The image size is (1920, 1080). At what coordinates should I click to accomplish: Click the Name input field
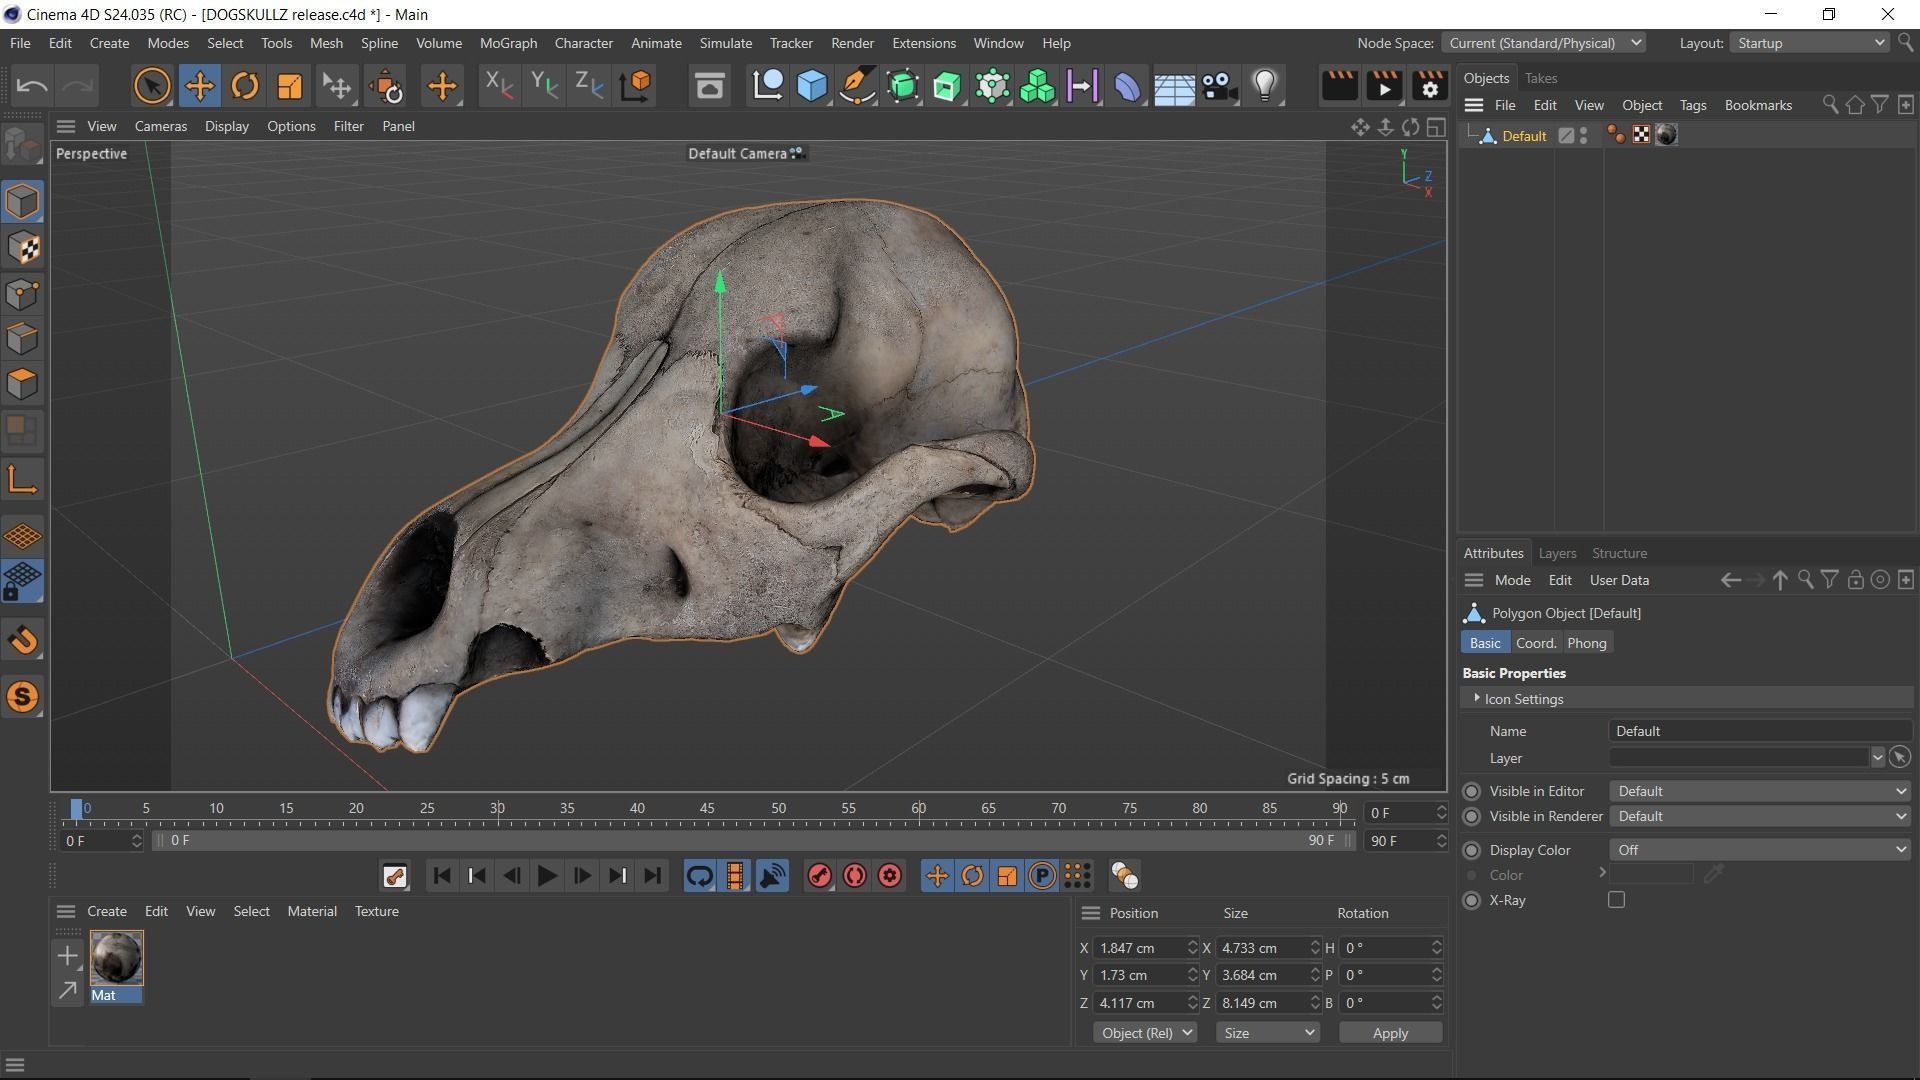click(x=1760, y=731)
